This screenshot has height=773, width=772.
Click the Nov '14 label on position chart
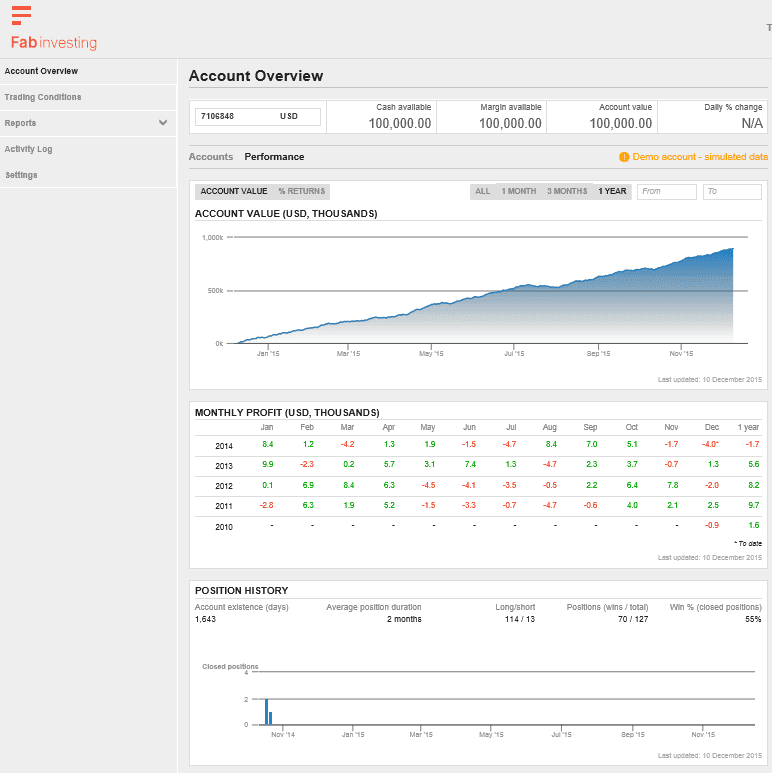(x=283, y=735)
